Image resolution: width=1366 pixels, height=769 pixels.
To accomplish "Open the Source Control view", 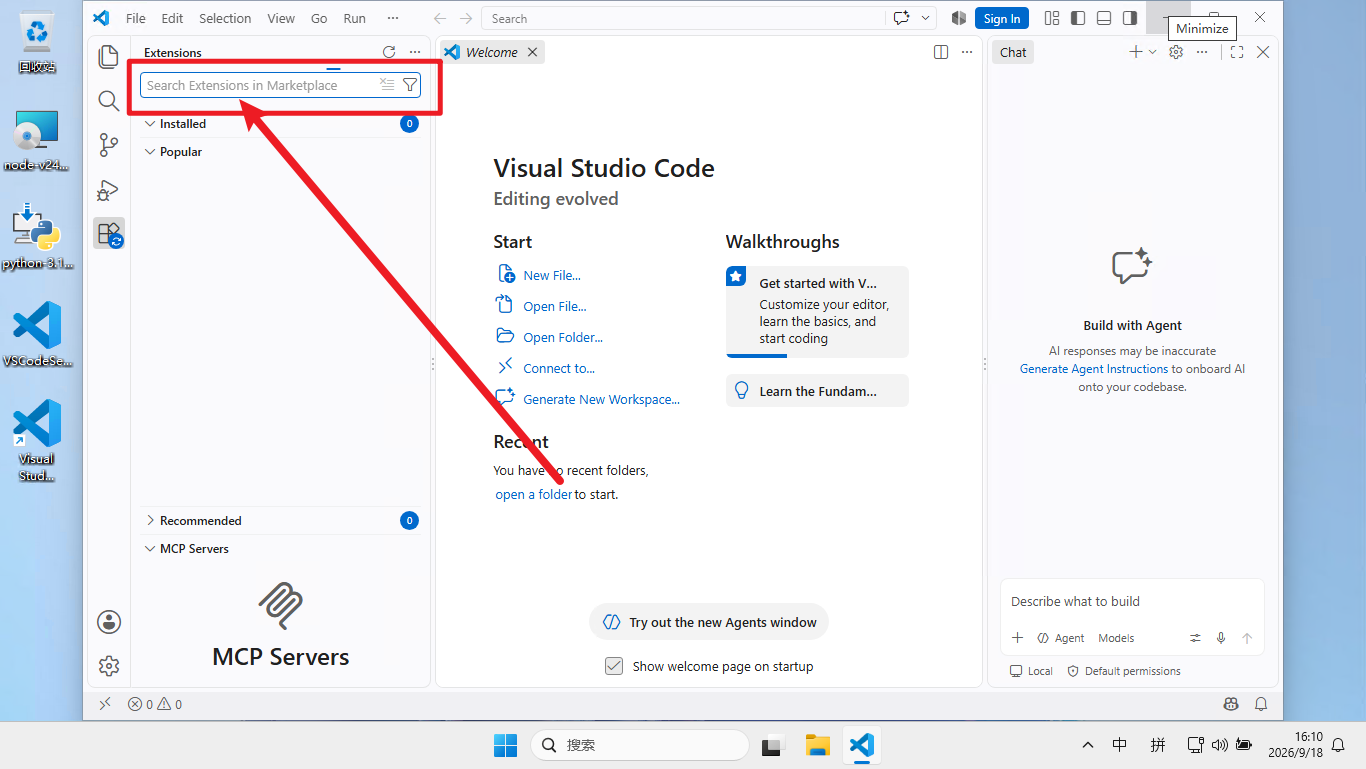I will pos(109,145).
